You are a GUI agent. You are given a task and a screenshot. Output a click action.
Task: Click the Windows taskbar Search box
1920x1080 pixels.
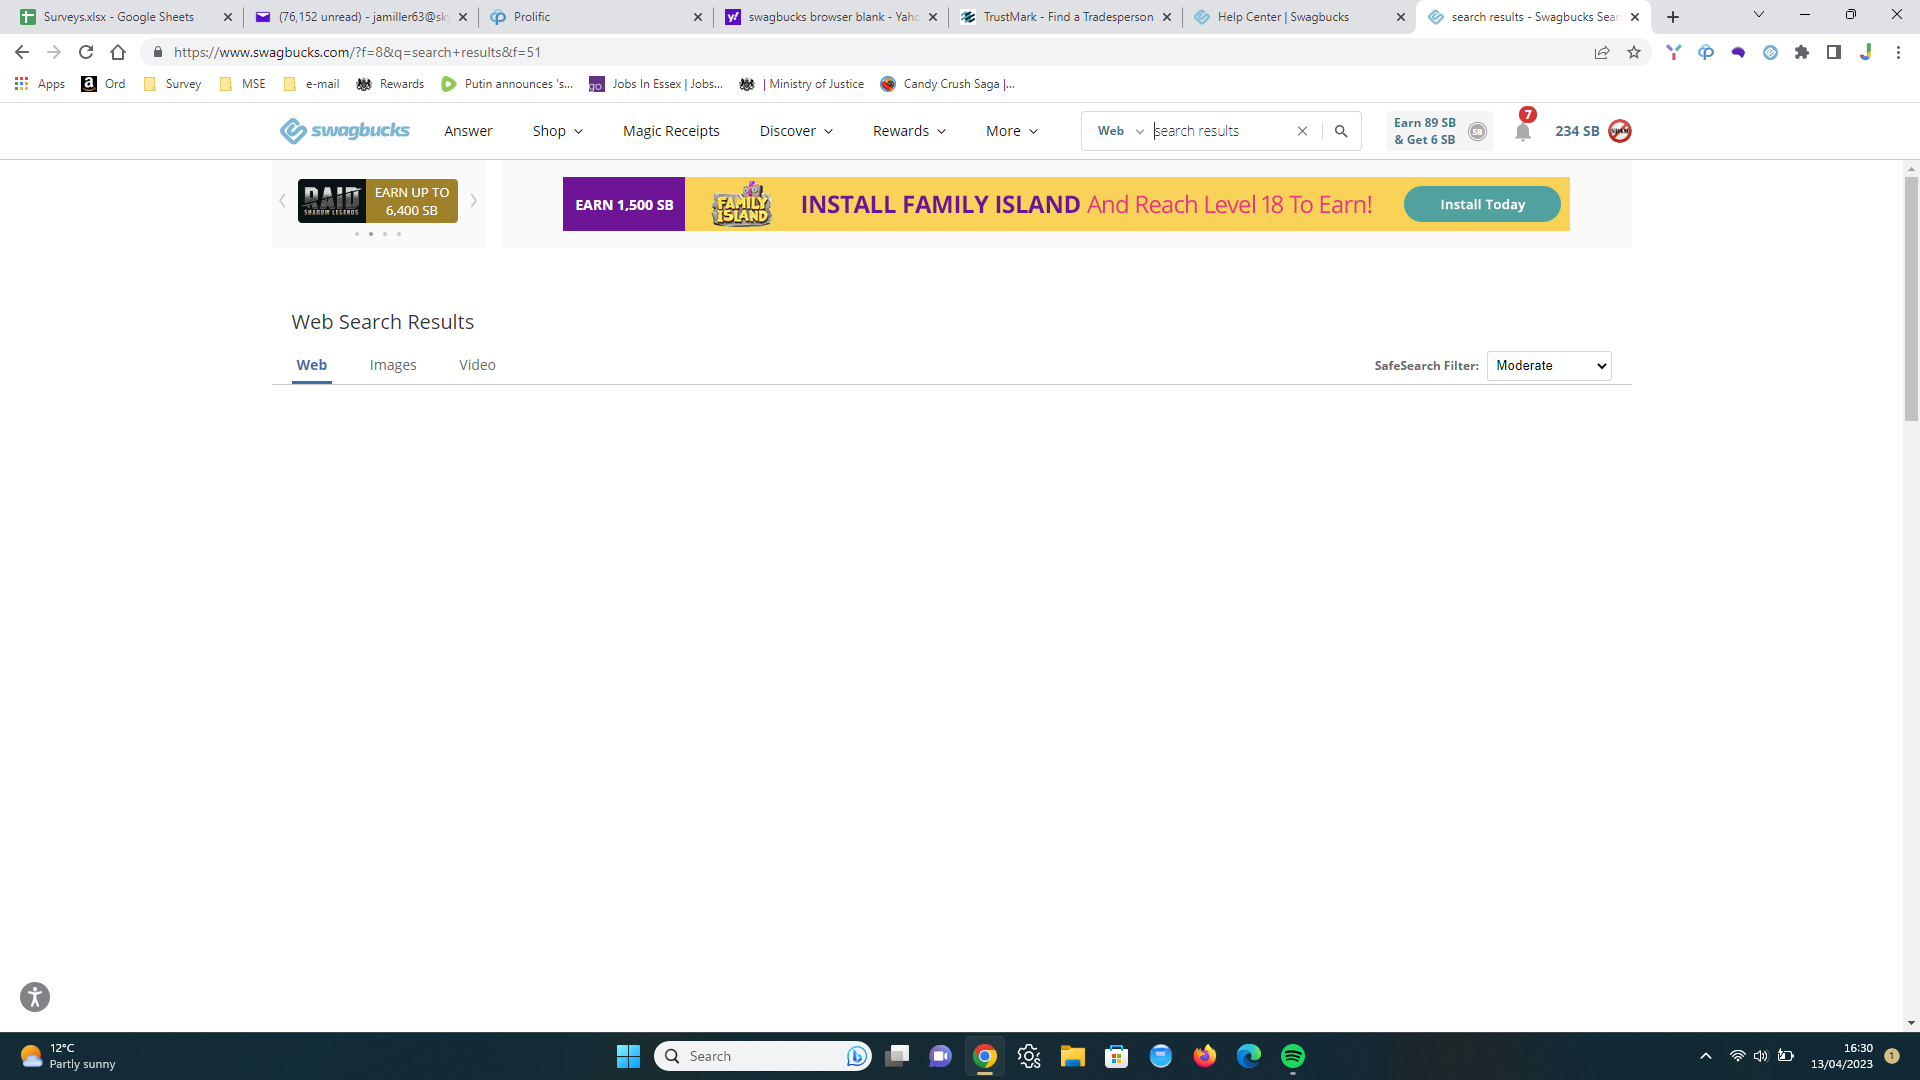[763, 1056]
